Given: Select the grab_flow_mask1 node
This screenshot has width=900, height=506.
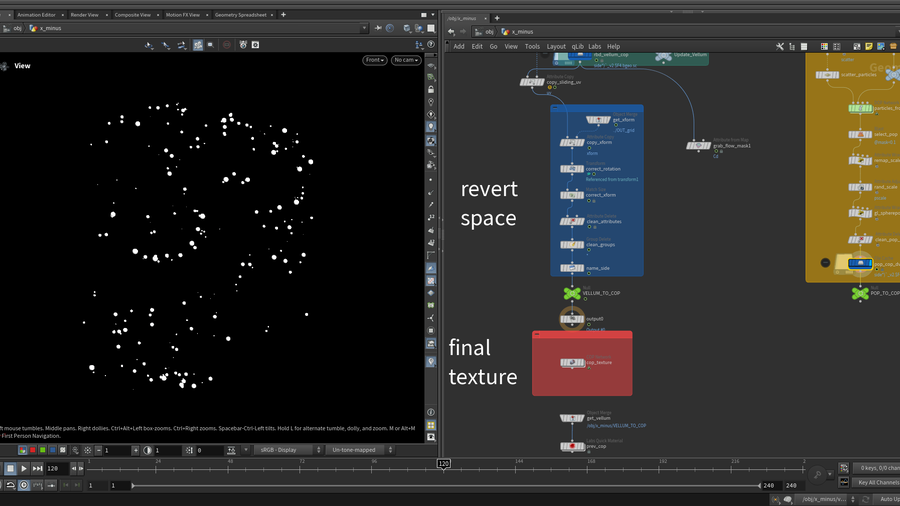Looking at the screenshot, I should pyautogui.click(x=698, y=146).
